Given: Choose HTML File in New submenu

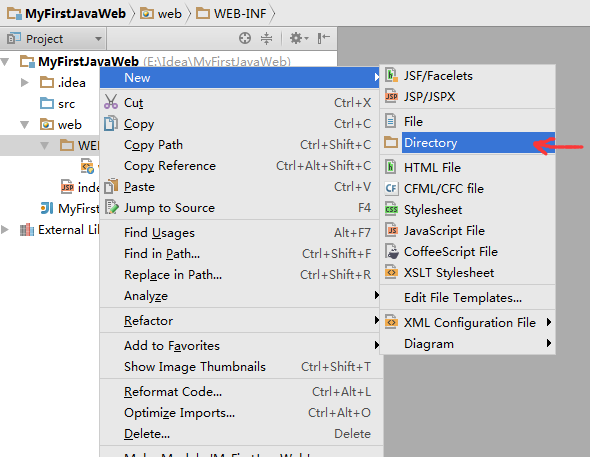Looking at the screenshot, I should [467, 167].
